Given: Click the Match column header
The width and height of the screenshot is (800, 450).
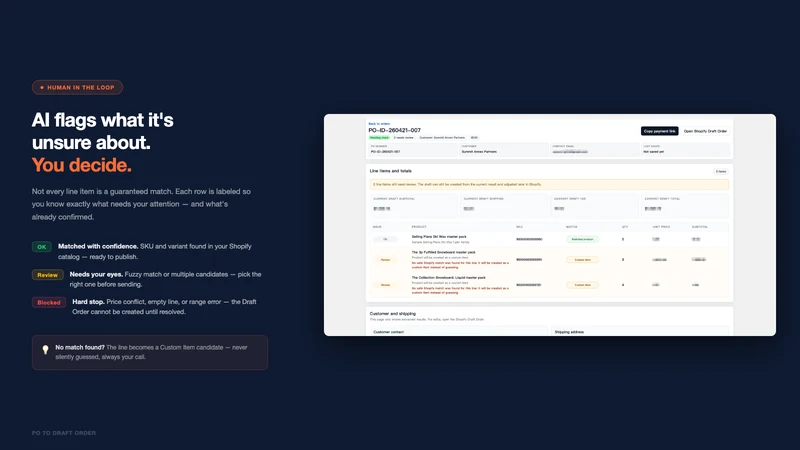Looking at the screenshot, I should pos(571,227).
